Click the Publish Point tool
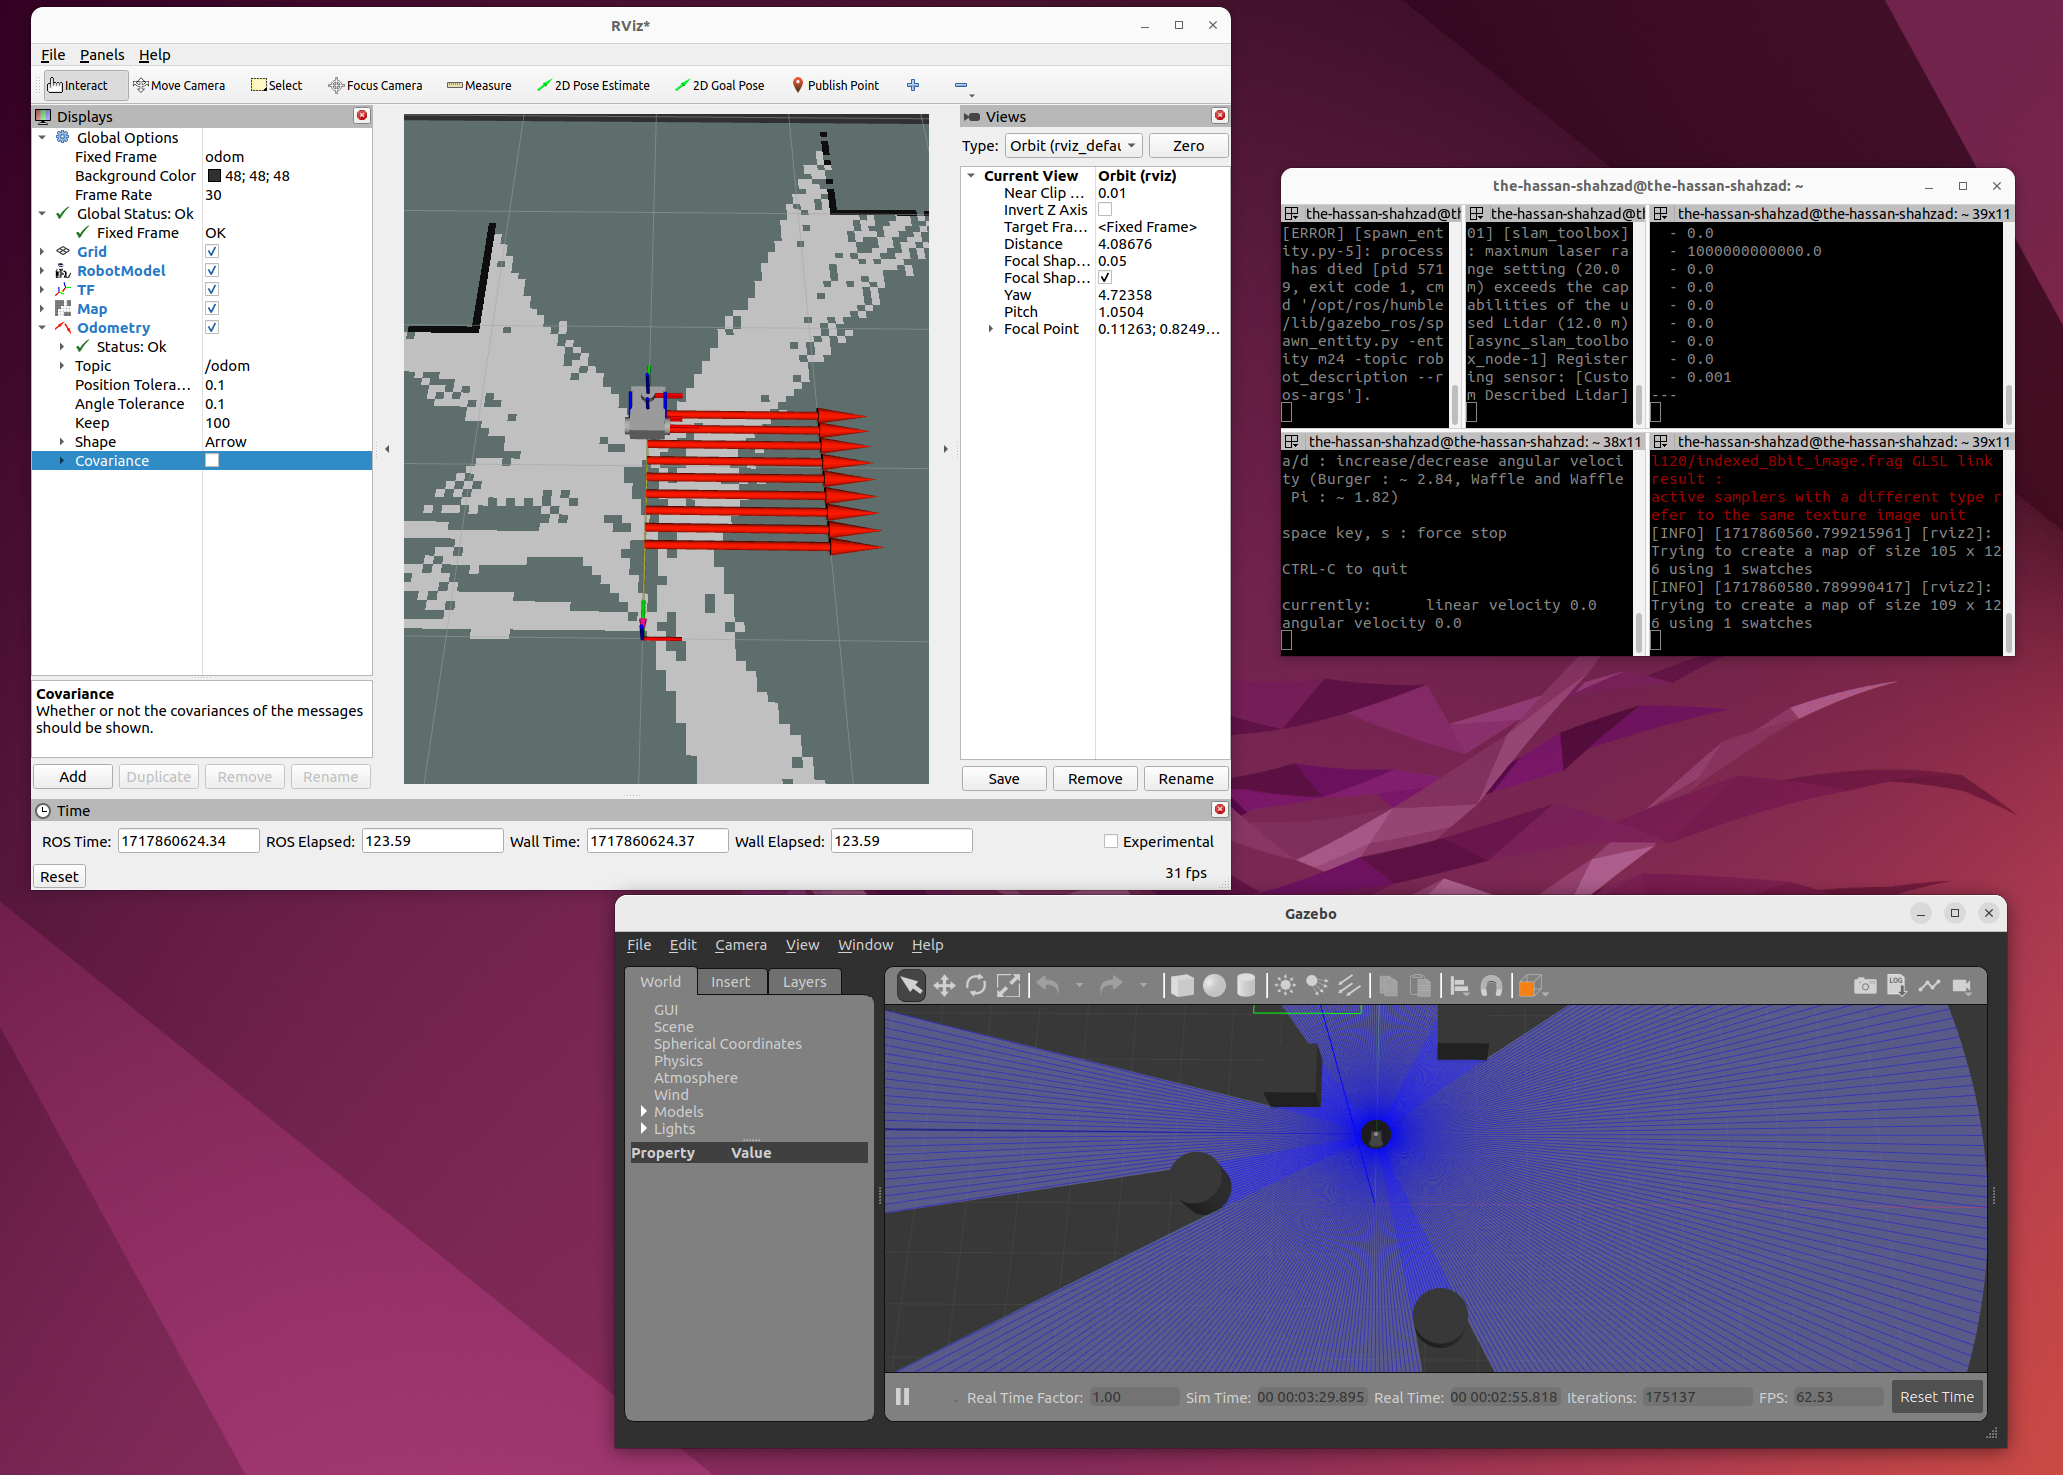This screenshot has height=1475, width=2063. pos(835,85)
